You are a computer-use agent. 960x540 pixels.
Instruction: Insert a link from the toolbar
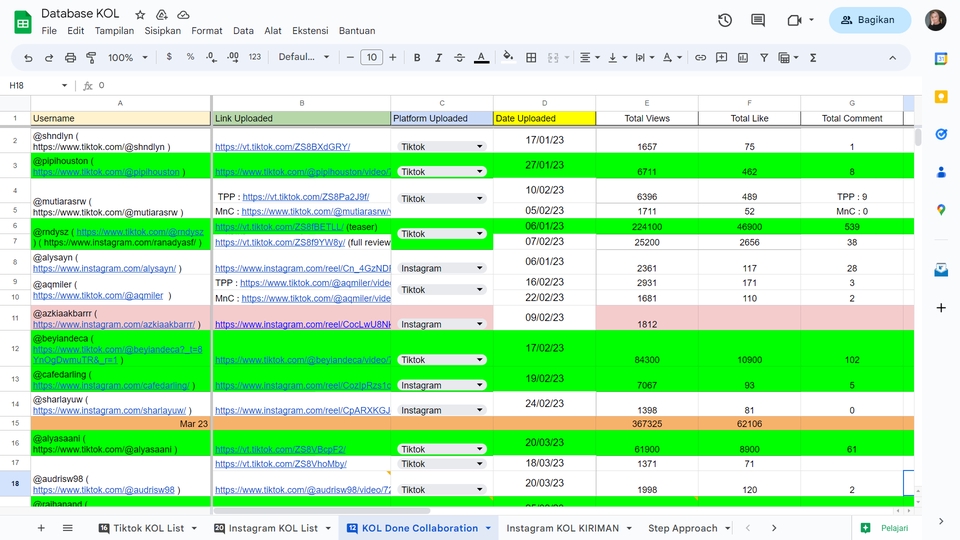point(700,58)
